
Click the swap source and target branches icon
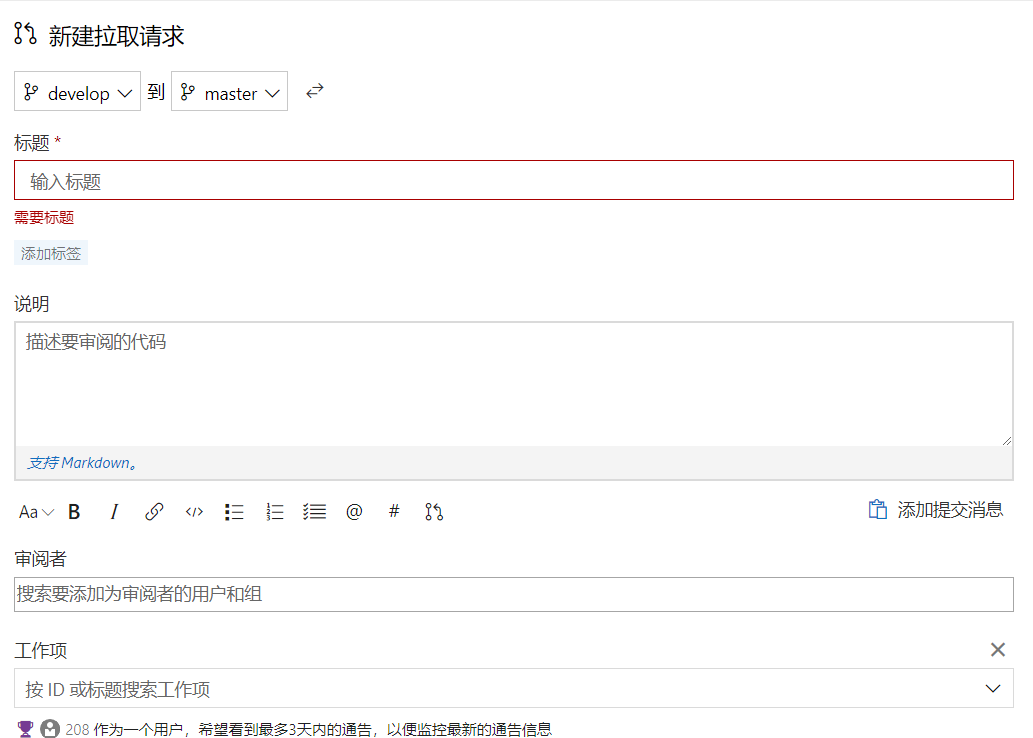click(x=314, y=90)
